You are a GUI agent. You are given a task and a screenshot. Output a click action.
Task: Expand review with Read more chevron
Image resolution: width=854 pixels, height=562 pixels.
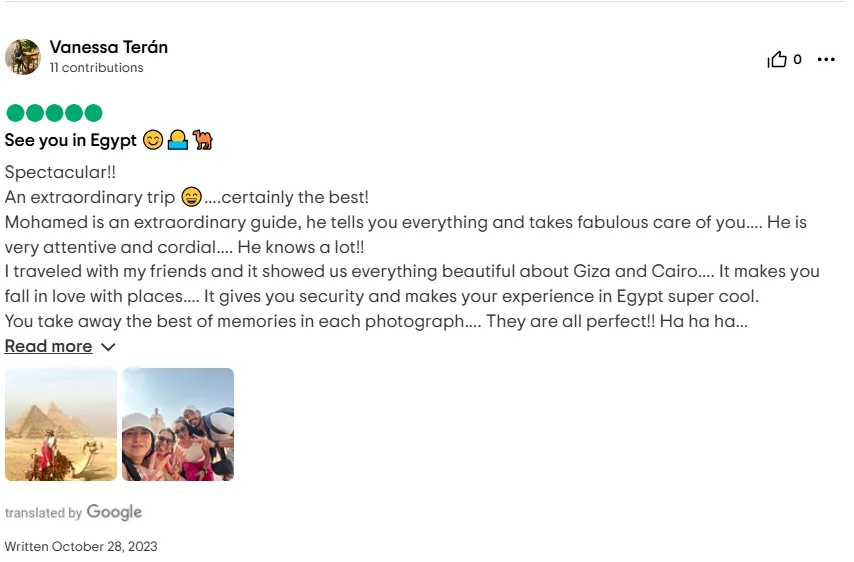click(x=108, y=347)
